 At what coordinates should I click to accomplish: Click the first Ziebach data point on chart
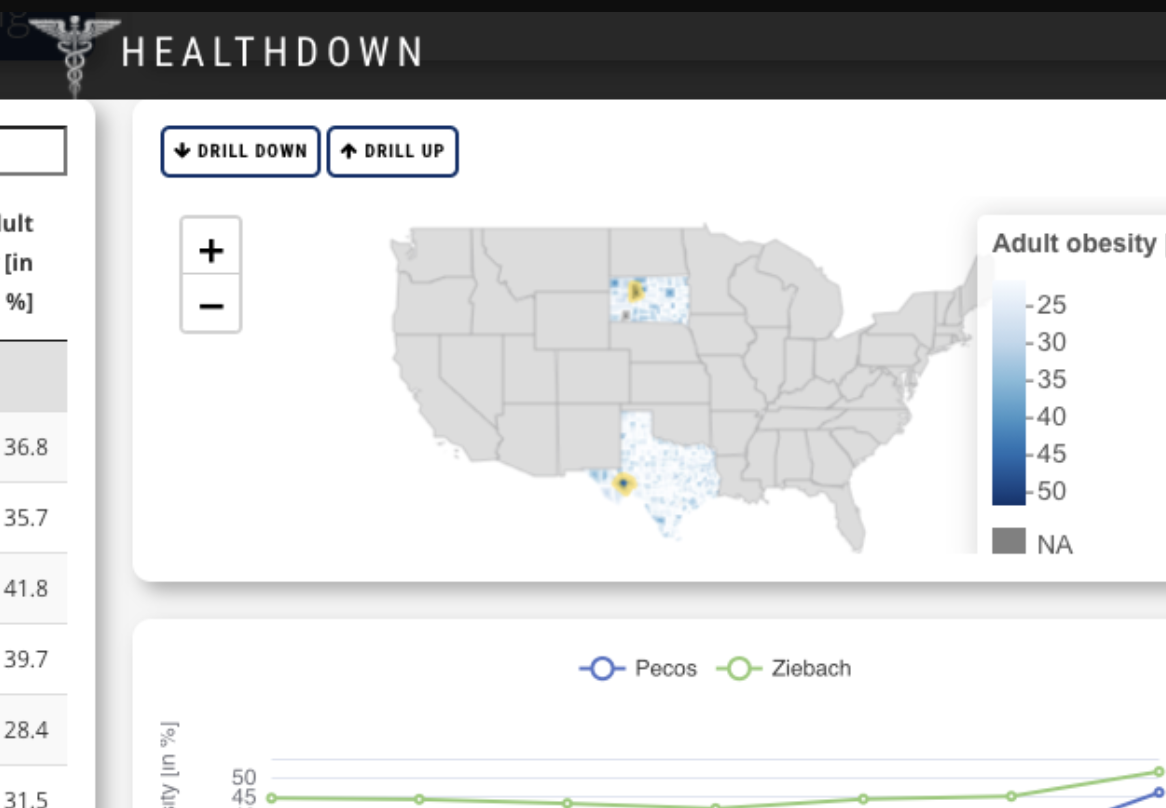click(271, 798)
